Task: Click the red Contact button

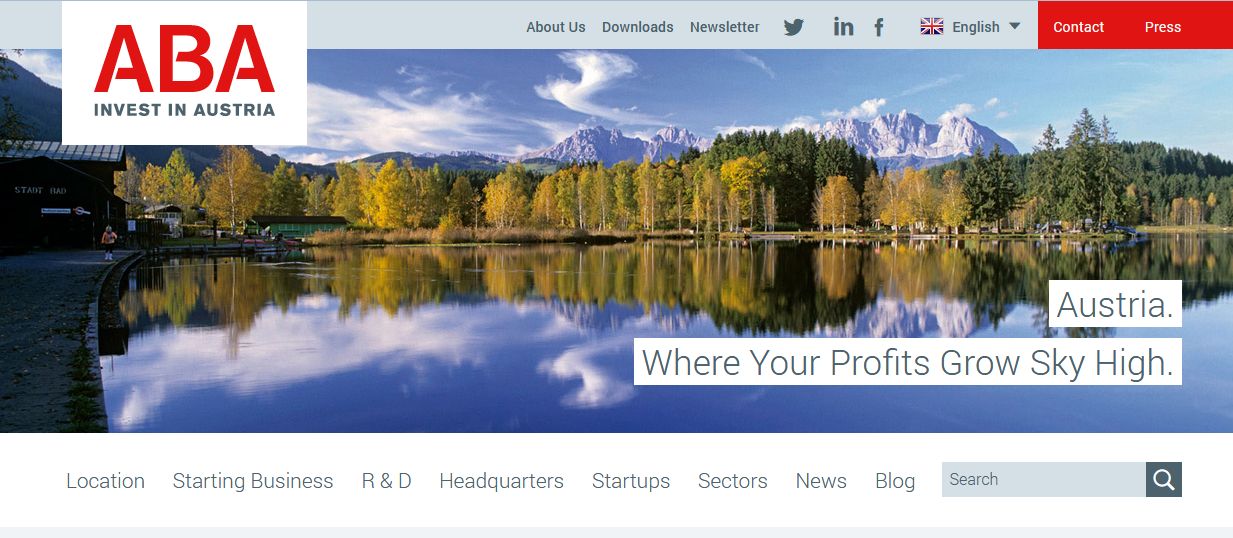Action: point(1079,27)
